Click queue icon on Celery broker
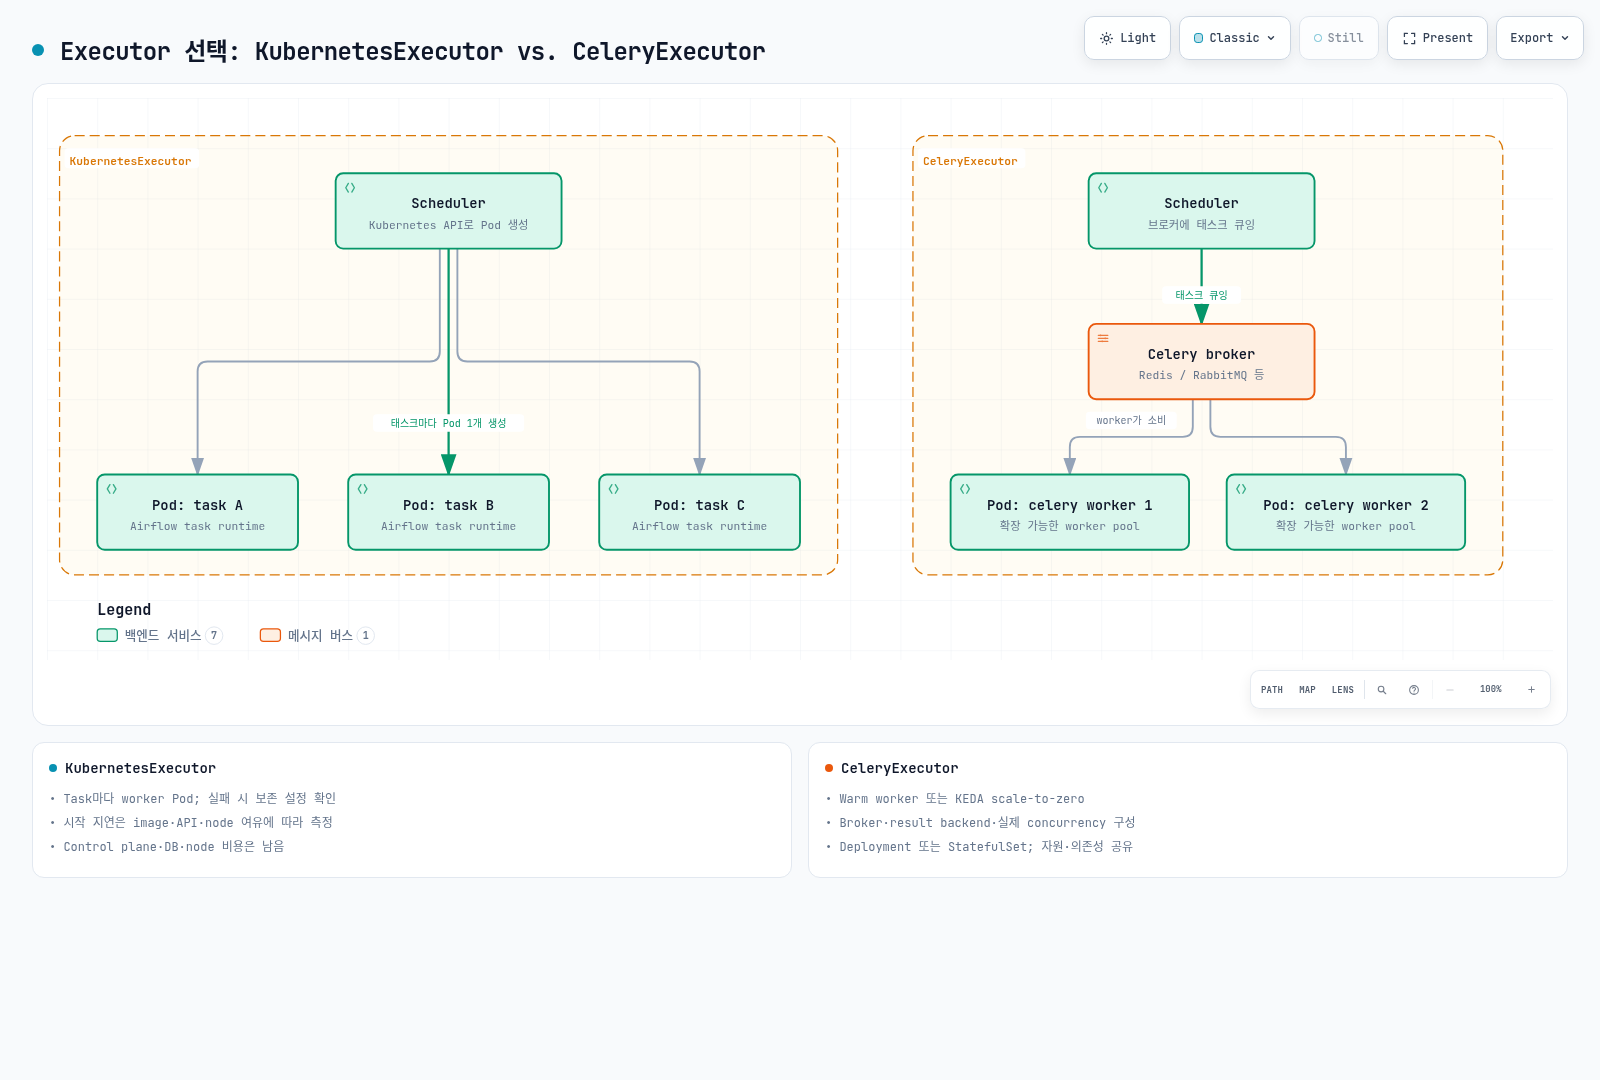This screenshot has width=1600, height=1080. 1103,338
